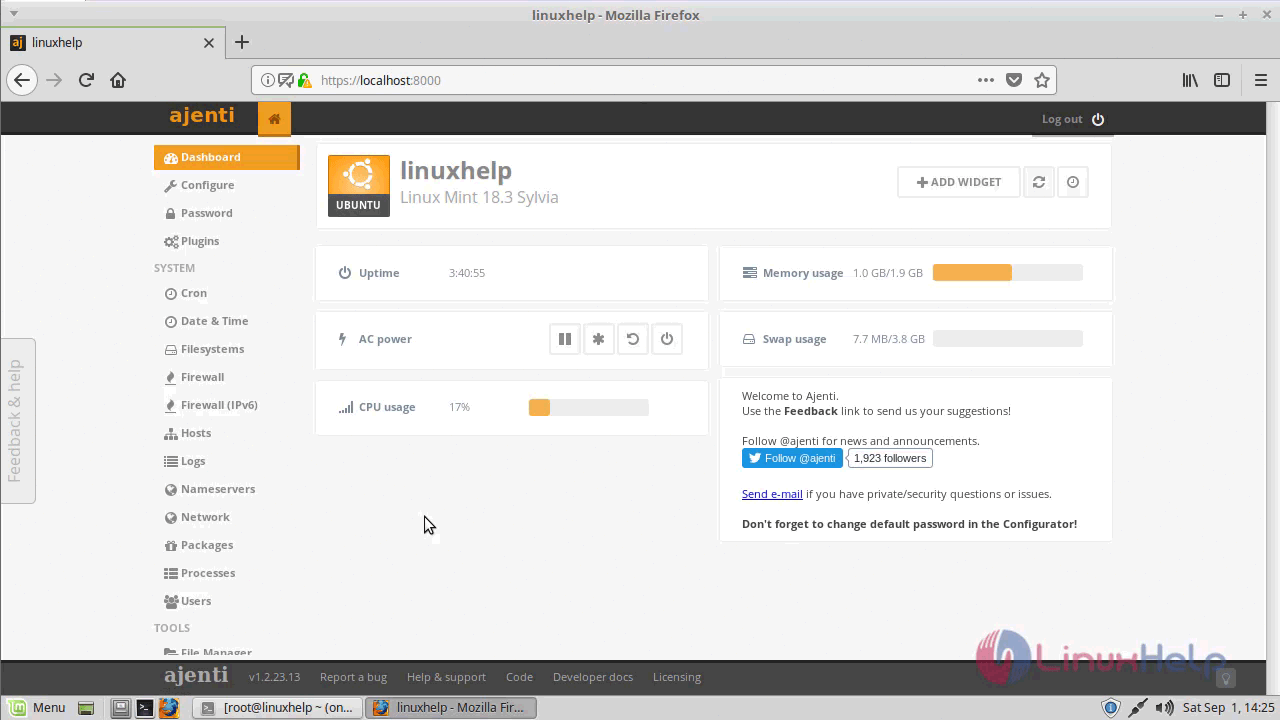This screenshot has width=1280, height=720.
Task: Click the Log out link
Action: [1062, 119]
